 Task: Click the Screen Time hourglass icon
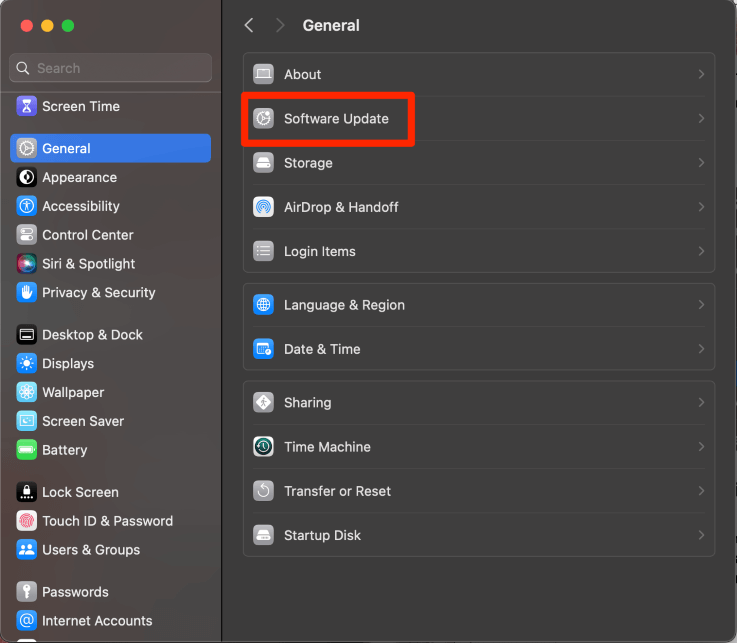27,106
